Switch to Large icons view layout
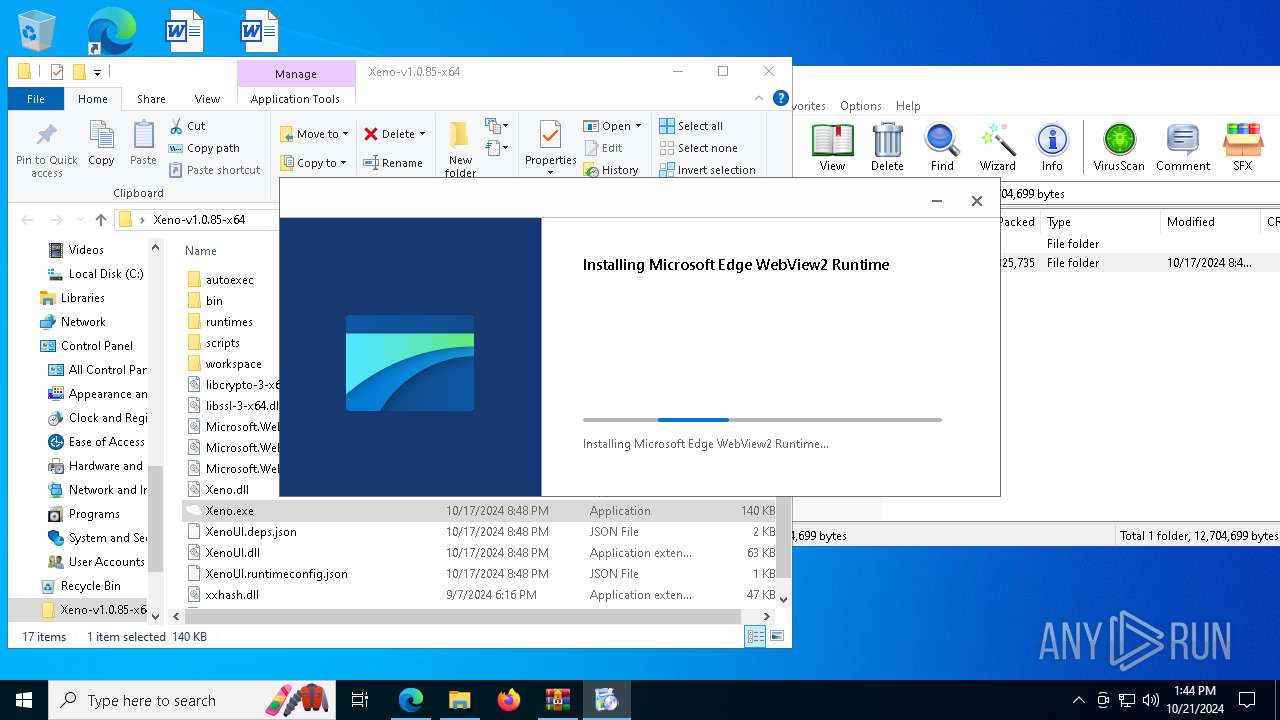1280x720 pixels. point(777,636)
